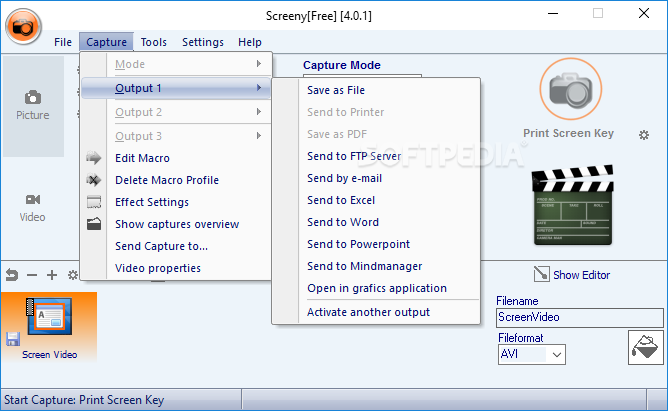
Task: Expand the Output 3 submenu arrow
Action: (x=259, y=136)
